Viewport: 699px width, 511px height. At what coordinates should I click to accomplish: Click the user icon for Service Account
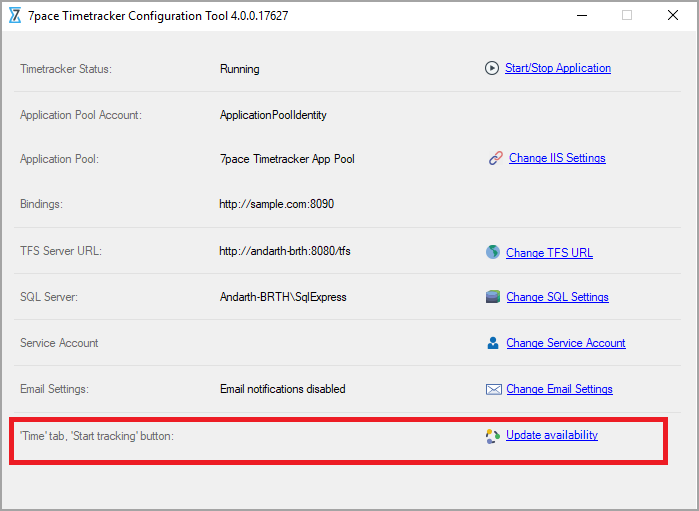(493, 343)
